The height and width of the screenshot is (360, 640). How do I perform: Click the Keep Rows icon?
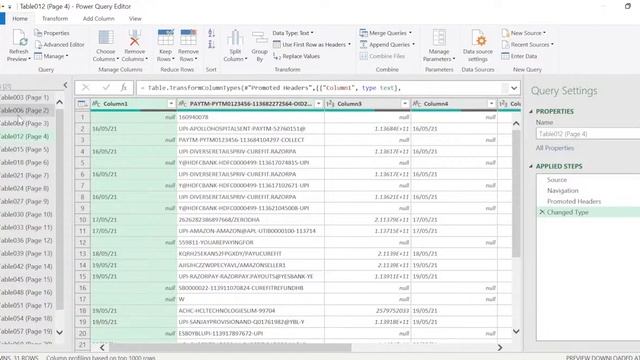[166, 38]
